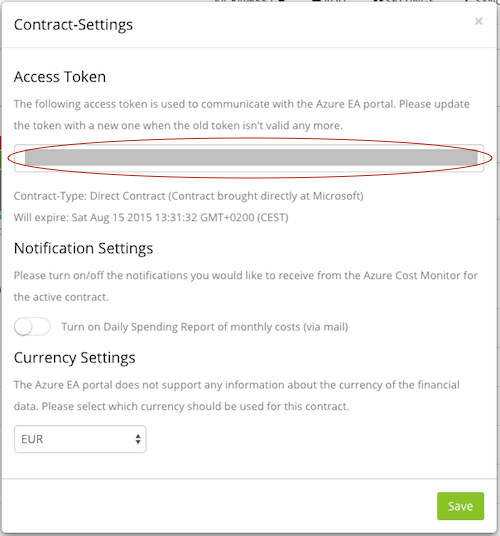The height and width of the screenshot is (536, 500).
Task: Click the empty footer area left of Save
Action: [x=219, y=506]
